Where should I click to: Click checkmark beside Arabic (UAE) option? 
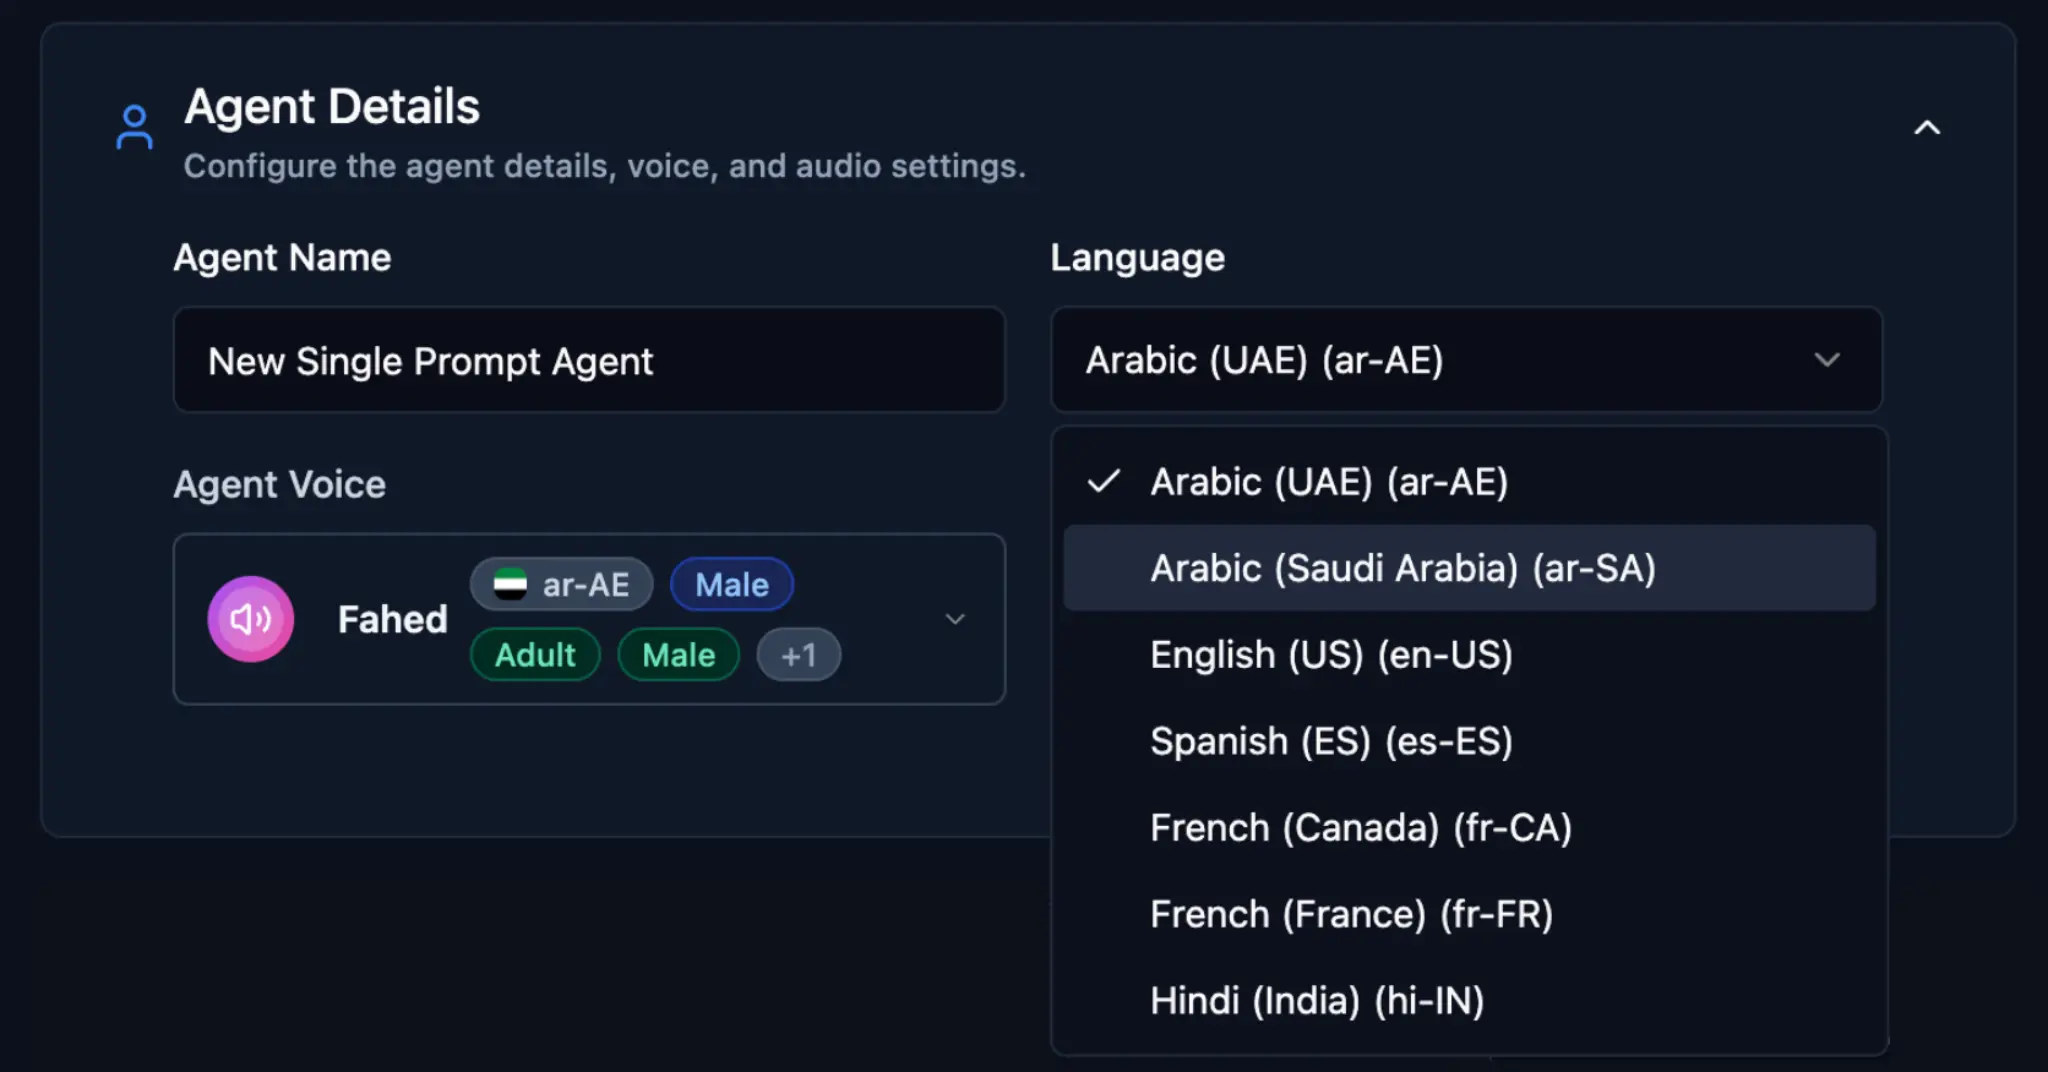click(1104, 482)
